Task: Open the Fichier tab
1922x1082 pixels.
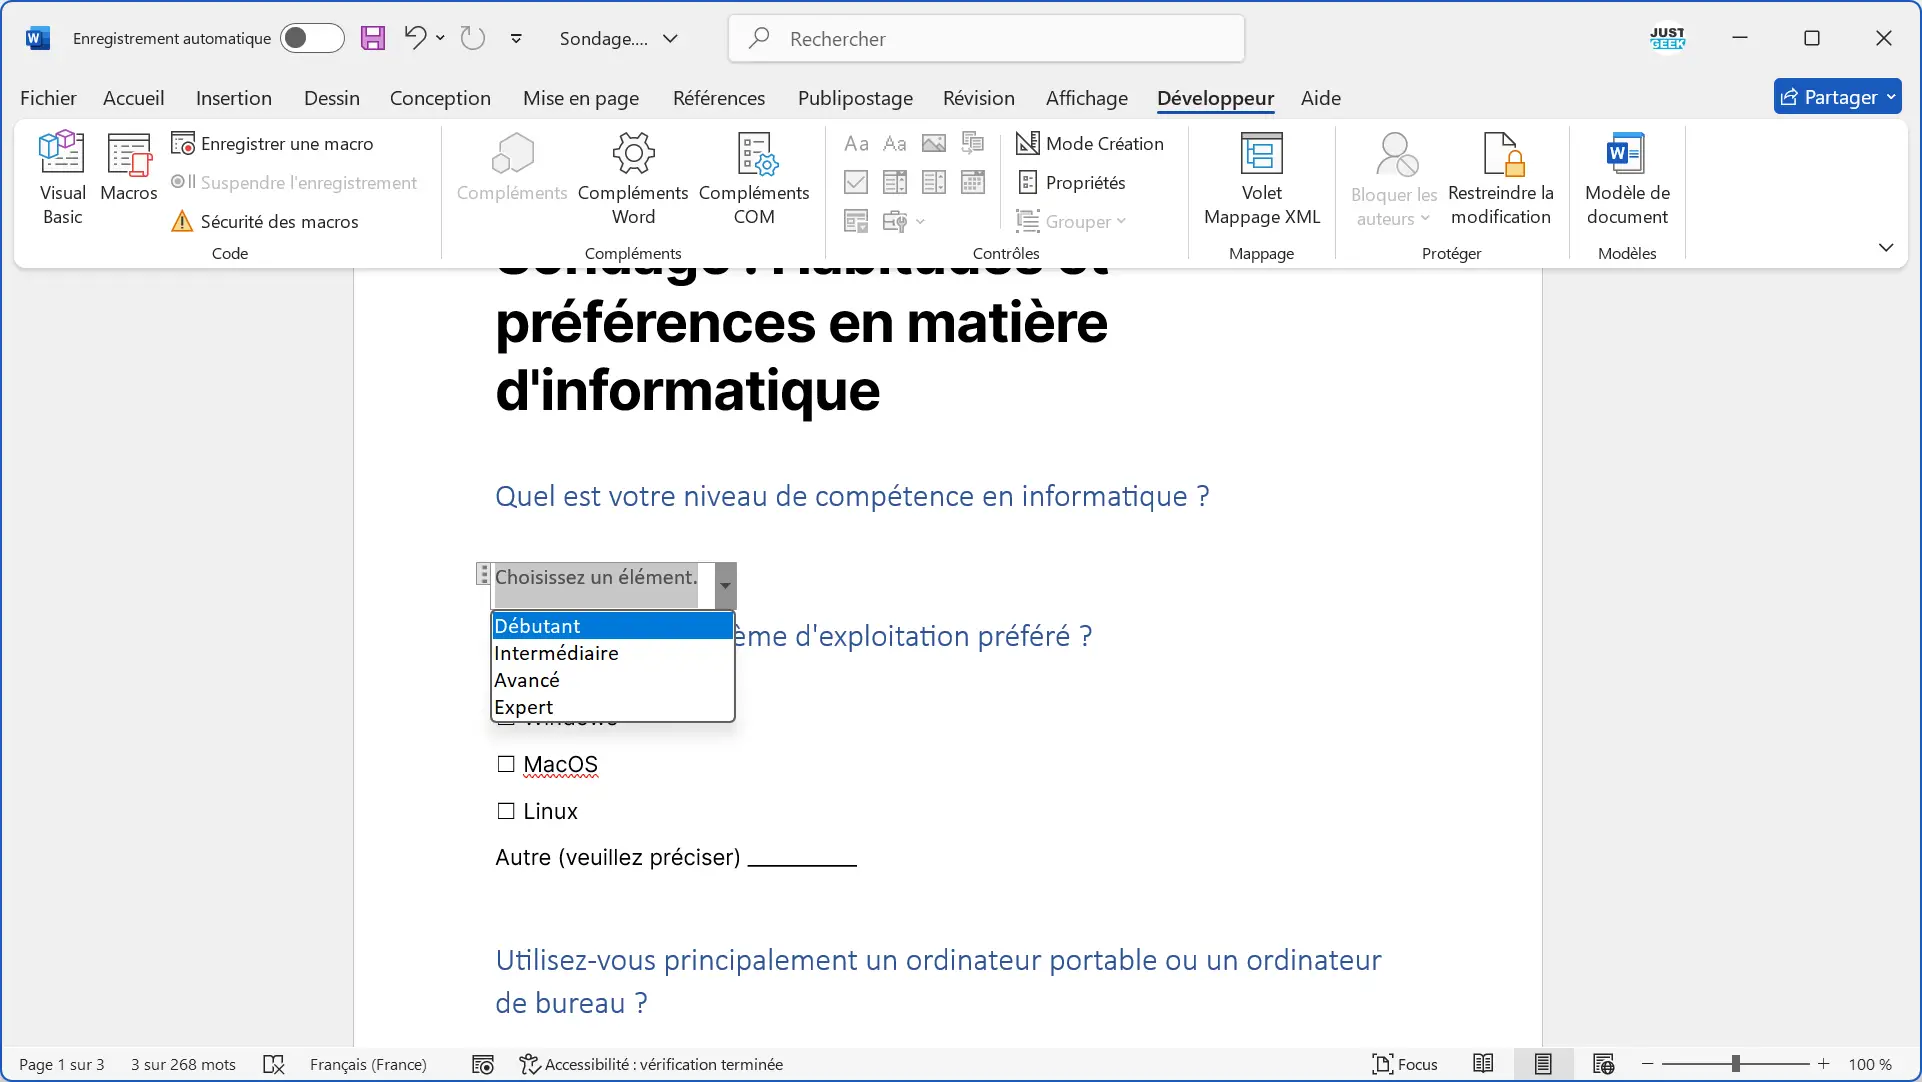Action: (48, 98)
